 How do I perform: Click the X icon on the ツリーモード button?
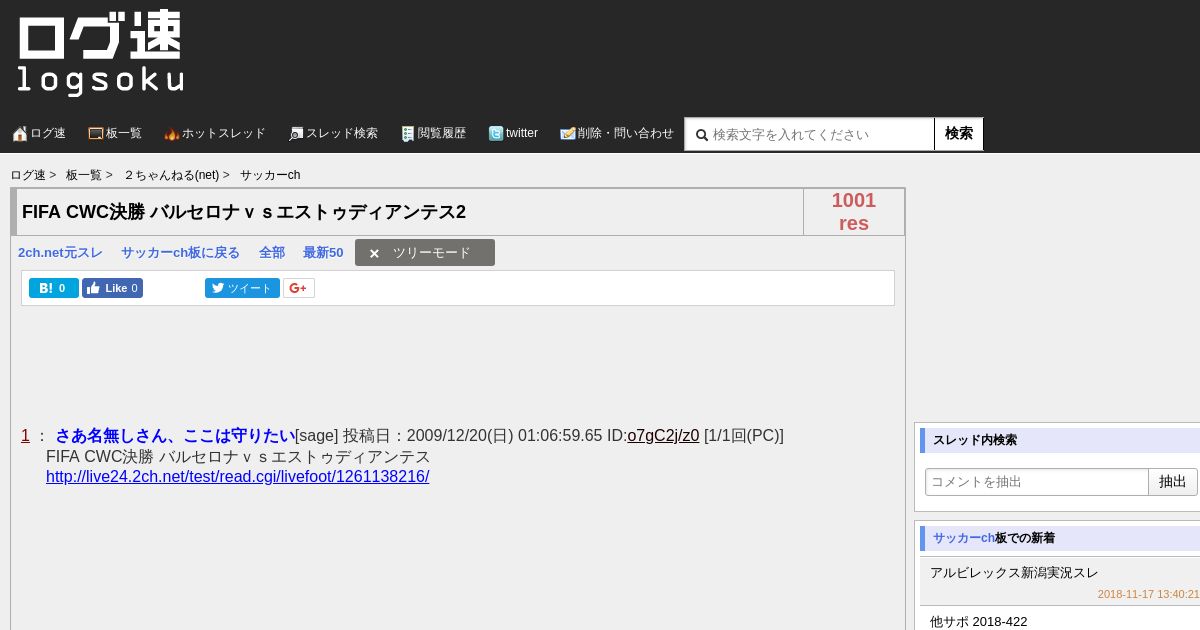tap(374, 254)
